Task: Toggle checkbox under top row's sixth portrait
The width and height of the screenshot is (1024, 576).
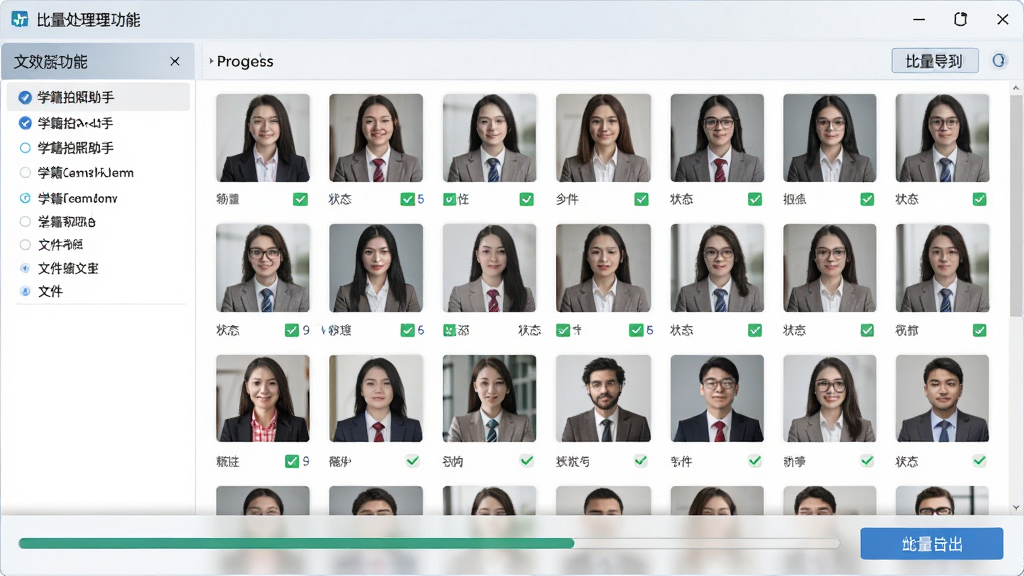Action: pyautogui.click(x=867, y=199)
